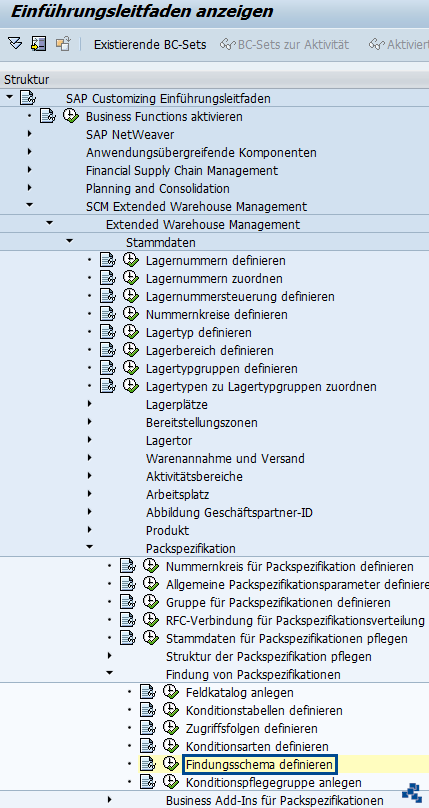Select Nummernkreise definieren text
429x808 pixels.
coord(216,314)
